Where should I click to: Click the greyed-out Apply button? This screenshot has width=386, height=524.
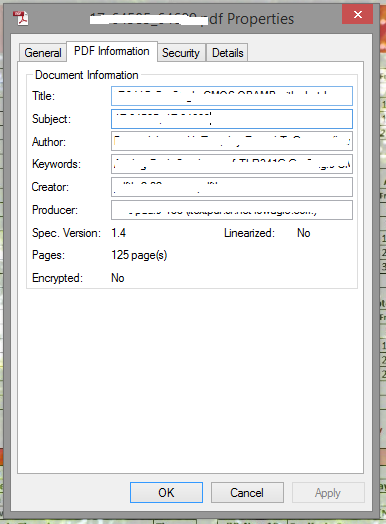328,493
